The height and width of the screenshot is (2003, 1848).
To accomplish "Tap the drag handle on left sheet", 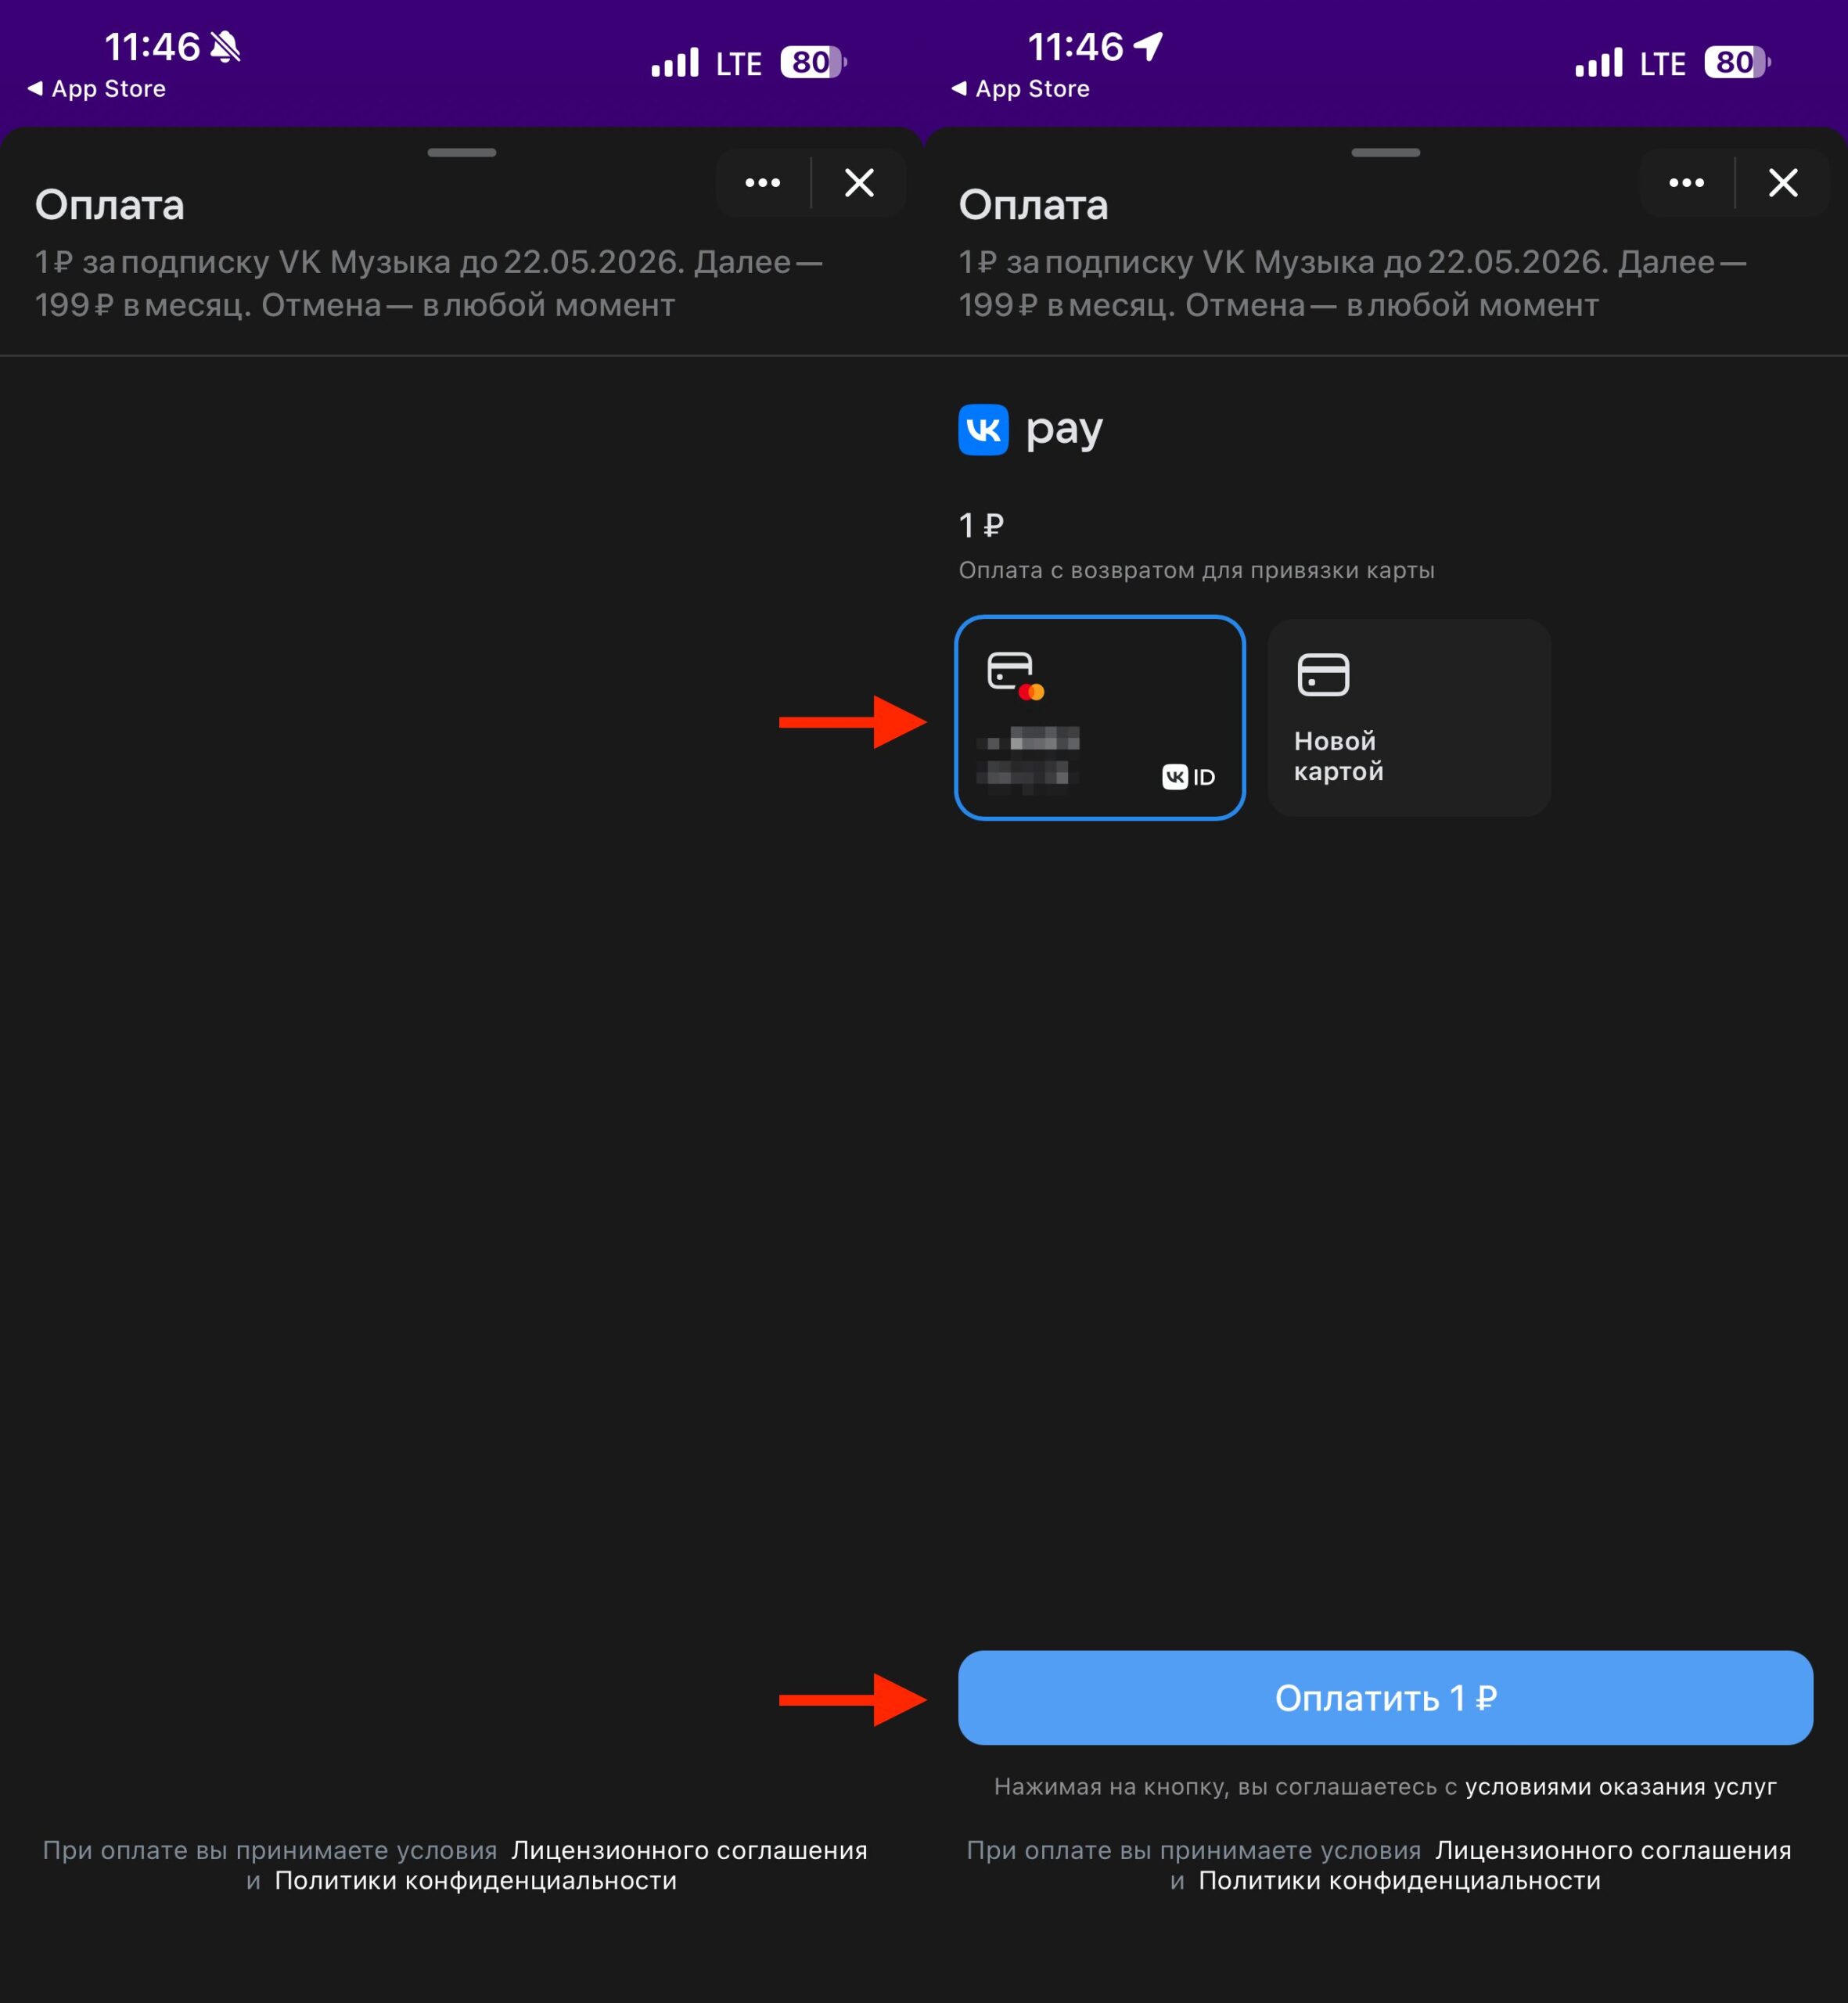I will [x=461, y=153].
